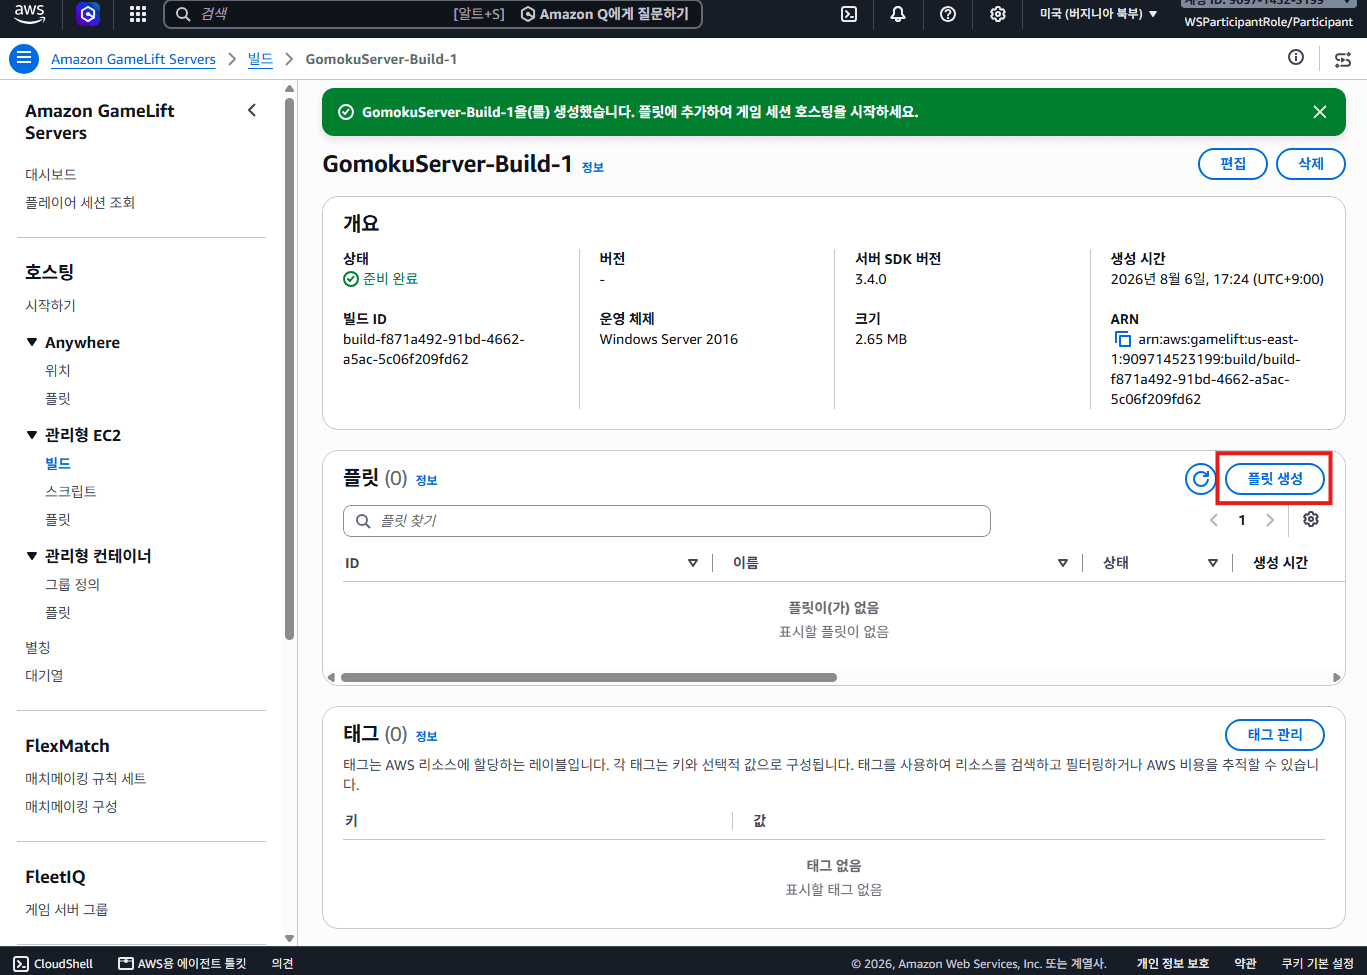Open 그룹 정의 under 관리형 컨테이너
The image size is (1367, 975).
click(72, 584)
